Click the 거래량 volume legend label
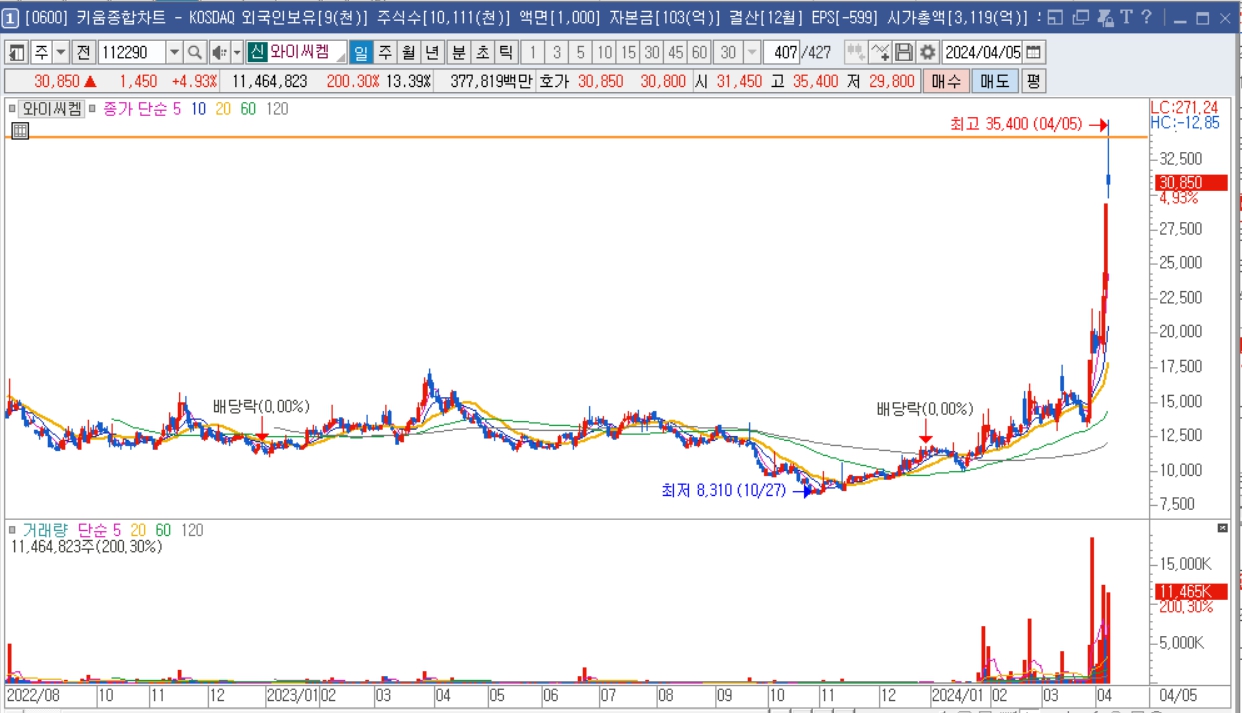Viewport: 1242px width, 713px height. tap(44, 530)
